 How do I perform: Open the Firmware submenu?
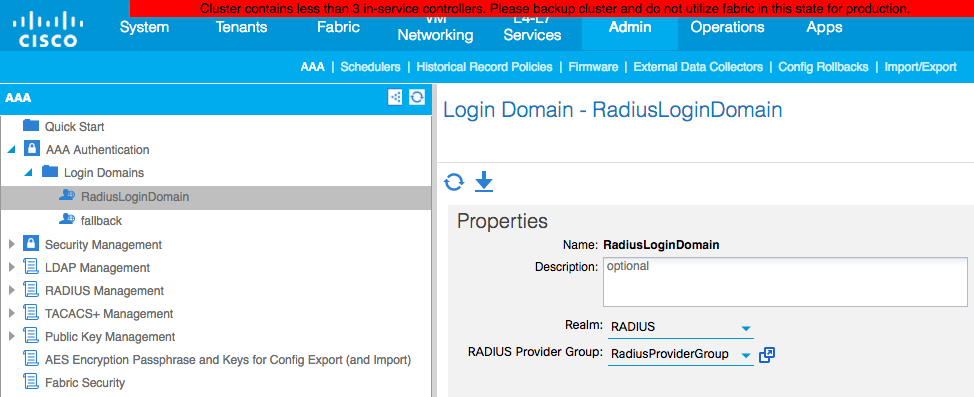coord(593,66)
